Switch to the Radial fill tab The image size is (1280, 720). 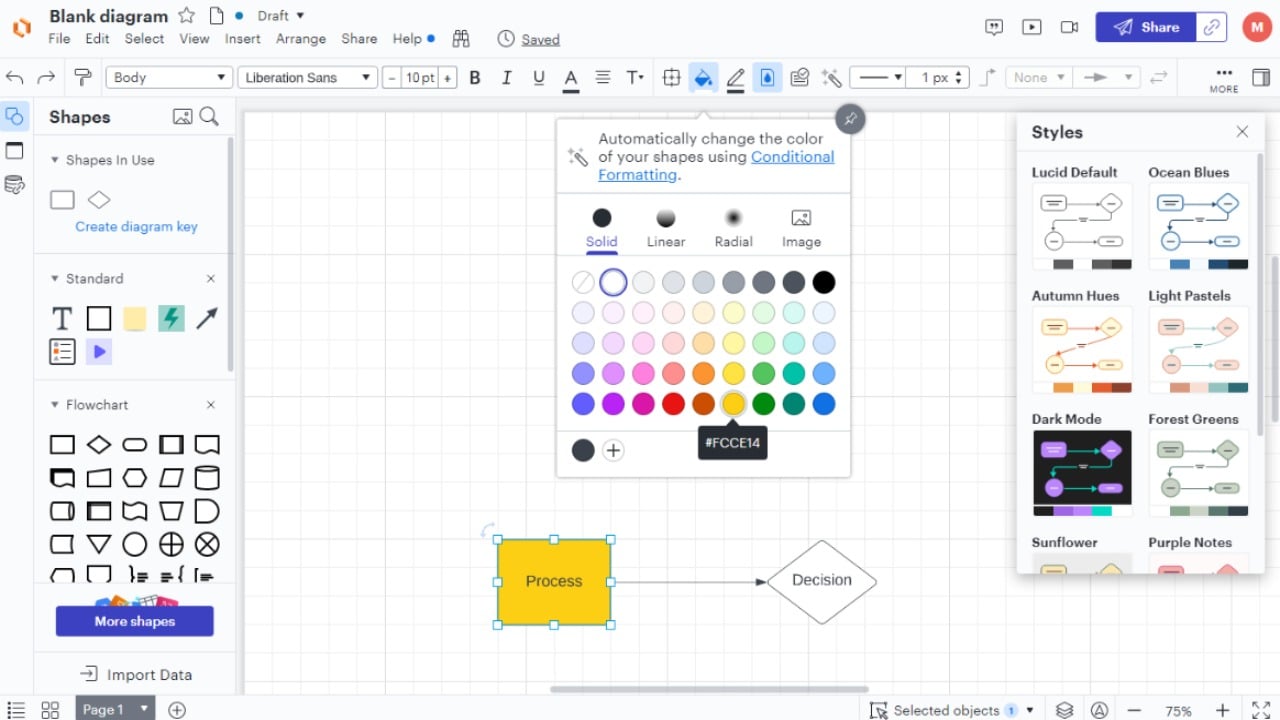coord(733,228)
